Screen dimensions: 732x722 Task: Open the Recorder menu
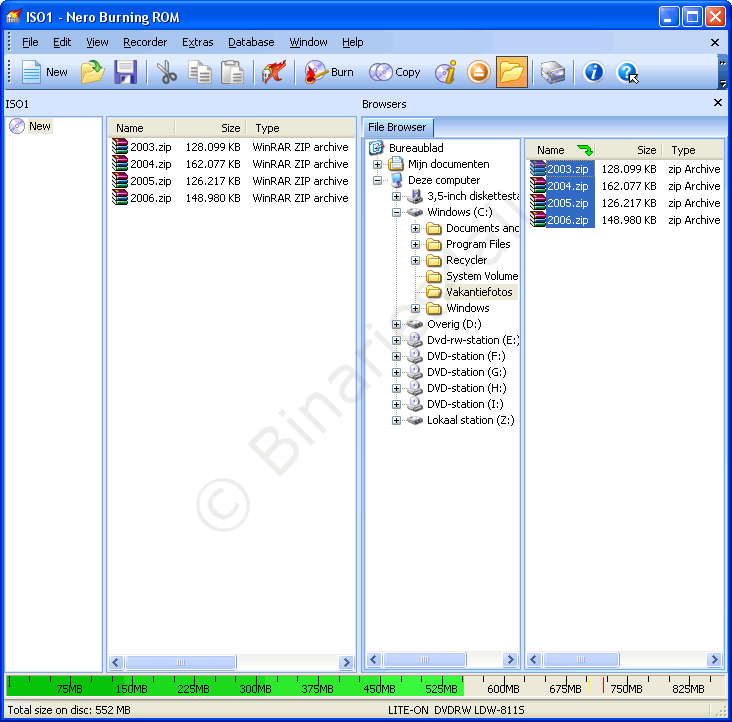click(145, 42)
